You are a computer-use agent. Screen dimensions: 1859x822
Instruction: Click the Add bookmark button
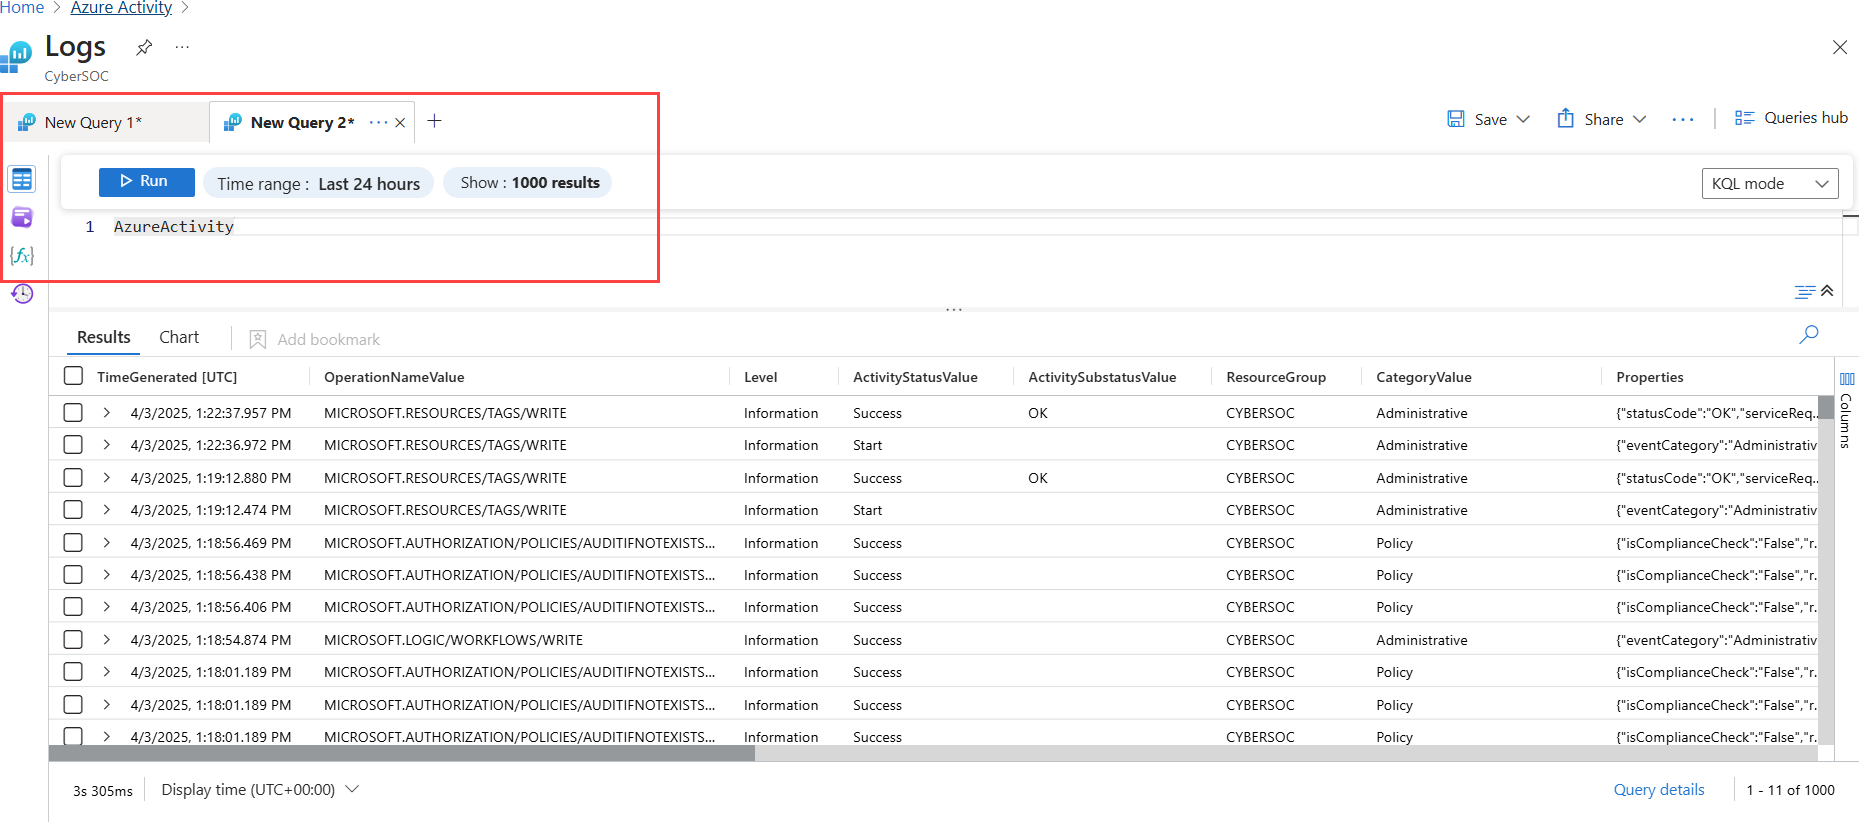[314, 340]
